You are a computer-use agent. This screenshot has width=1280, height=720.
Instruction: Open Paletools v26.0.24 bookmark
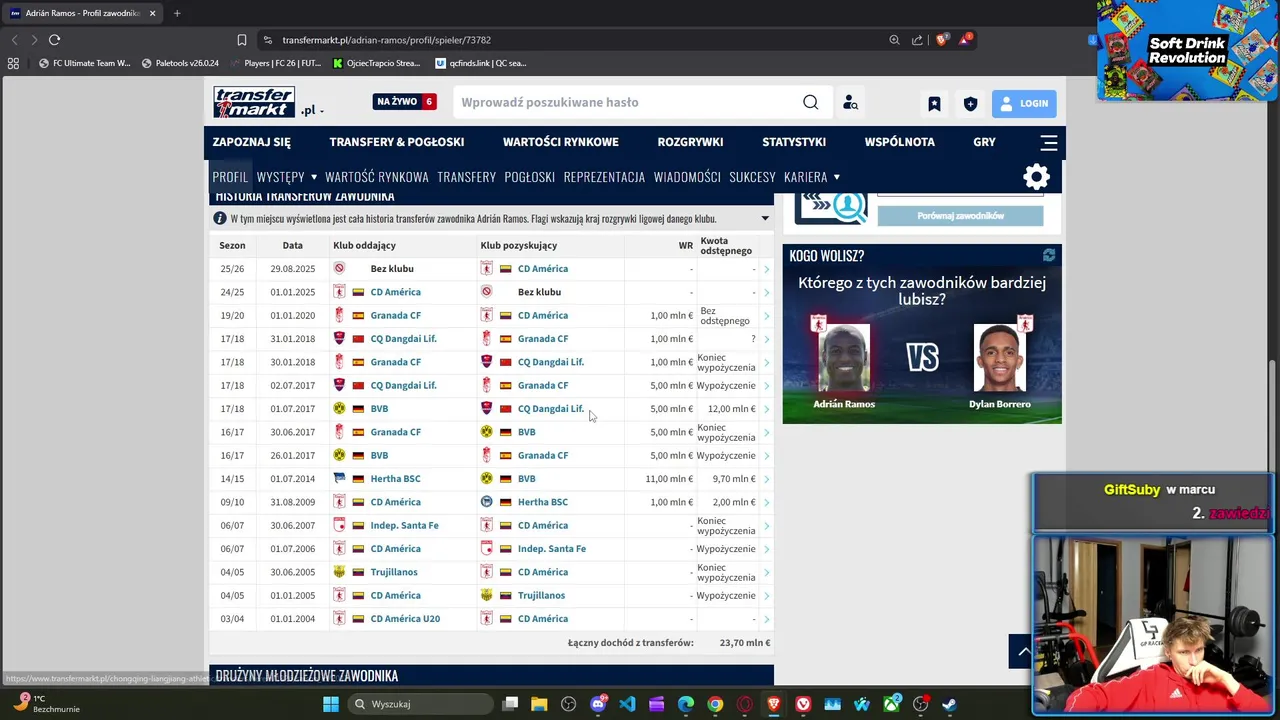[181, 63]
